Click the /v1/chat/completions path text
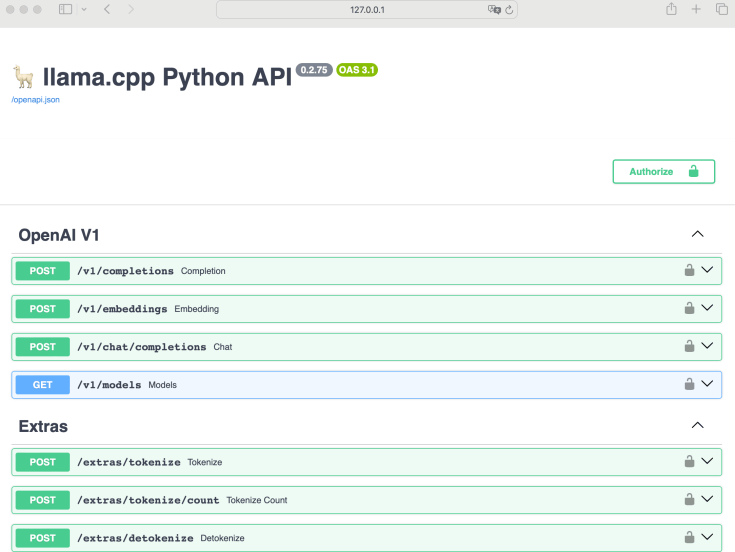The image size is (735, 552). [x=142, y=347]
